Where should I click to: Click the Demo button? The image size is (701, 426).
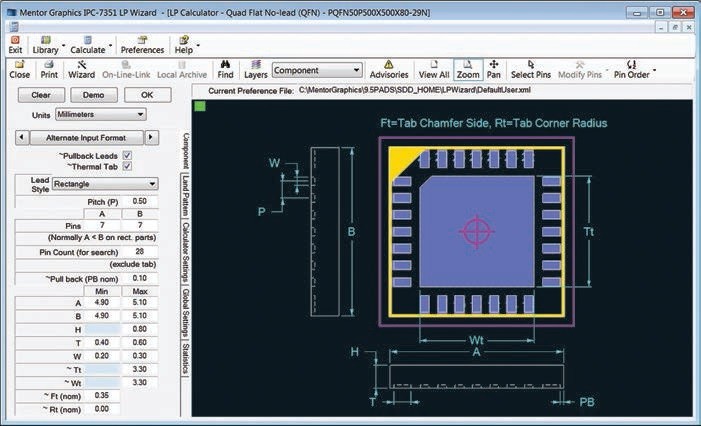pos(93,95)
